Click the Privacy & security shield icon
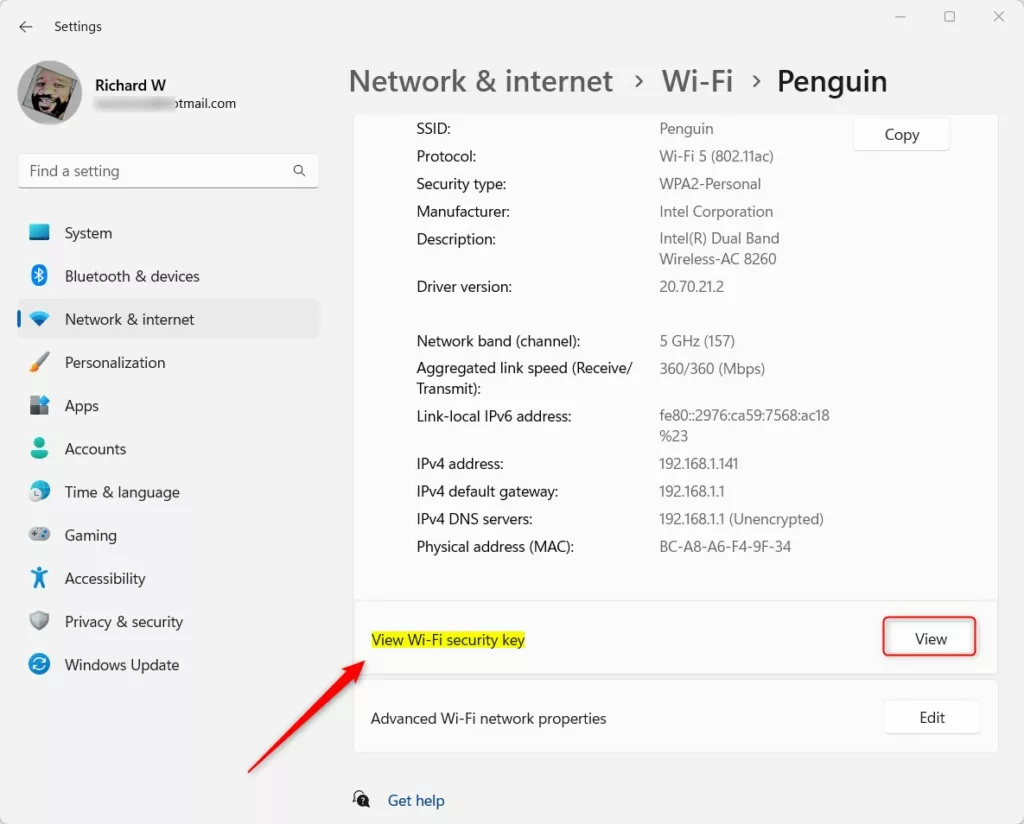Viewport: 1024px width, 824px height. [39, 622]
